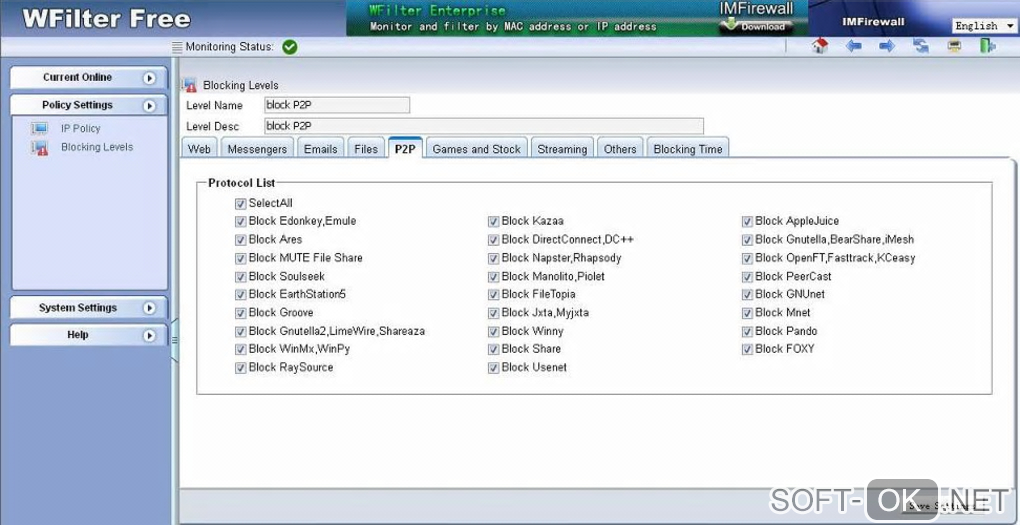This screenshot has width=1020, height=525.
Task: Toggle Block Kazaa checkbox
Action: pos(494,222)
